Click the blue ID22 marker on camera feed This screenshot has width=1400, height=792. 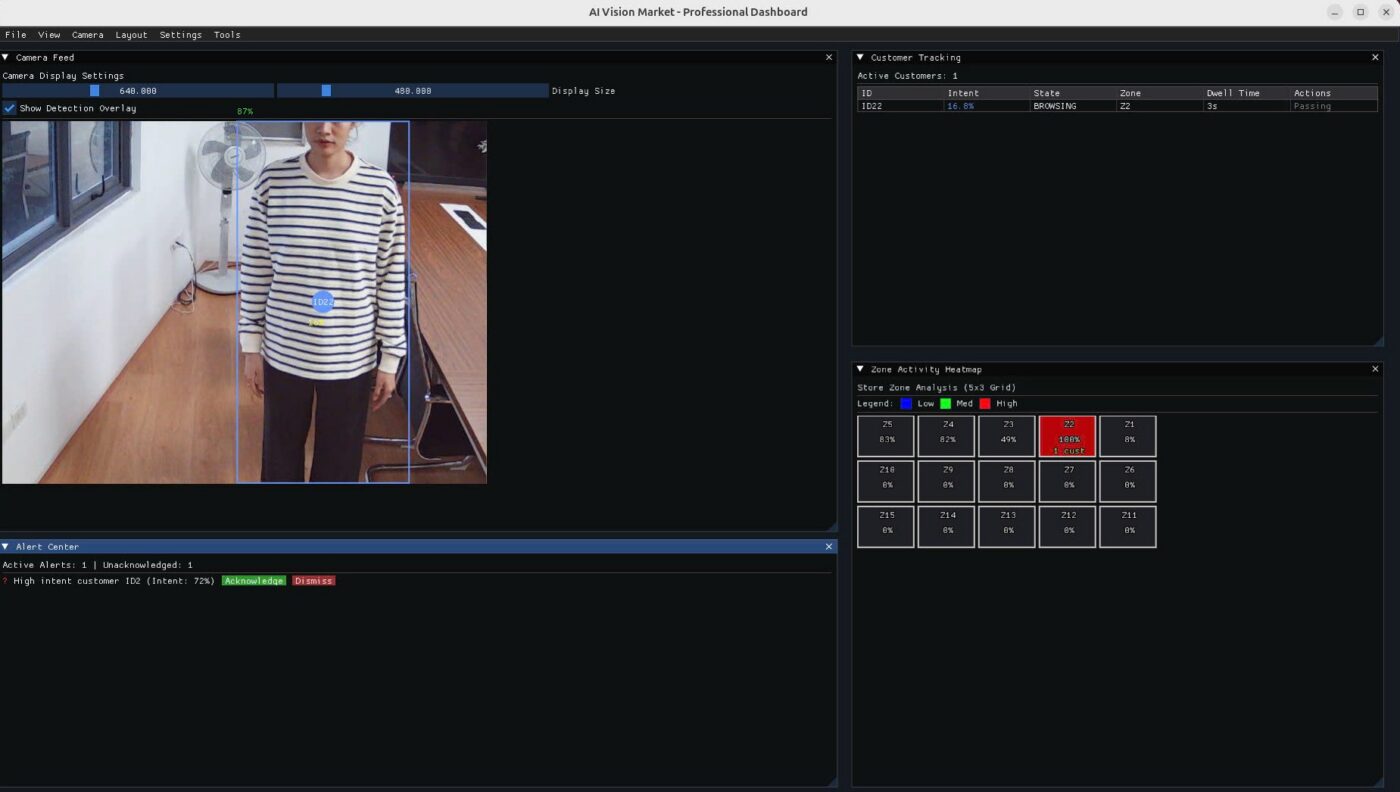322,301
